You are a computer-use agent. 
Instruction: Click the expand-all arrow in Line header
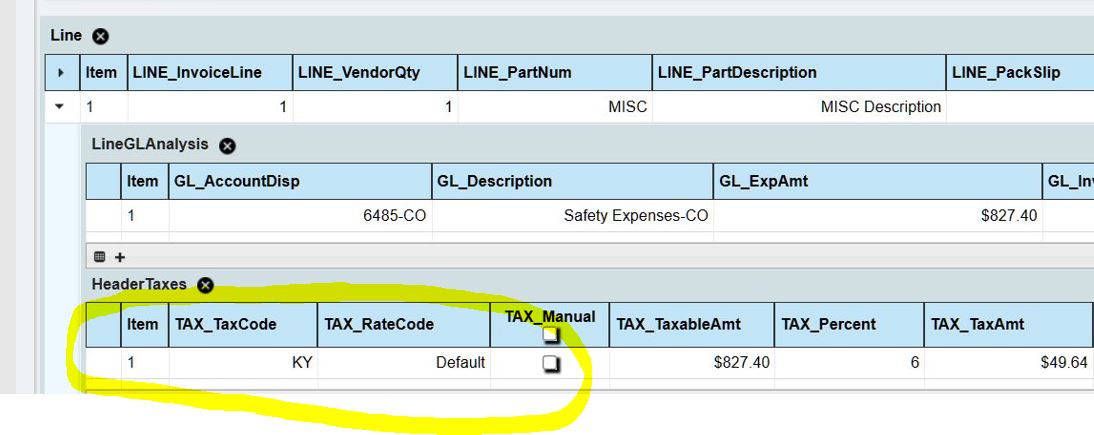coord(62,73)
